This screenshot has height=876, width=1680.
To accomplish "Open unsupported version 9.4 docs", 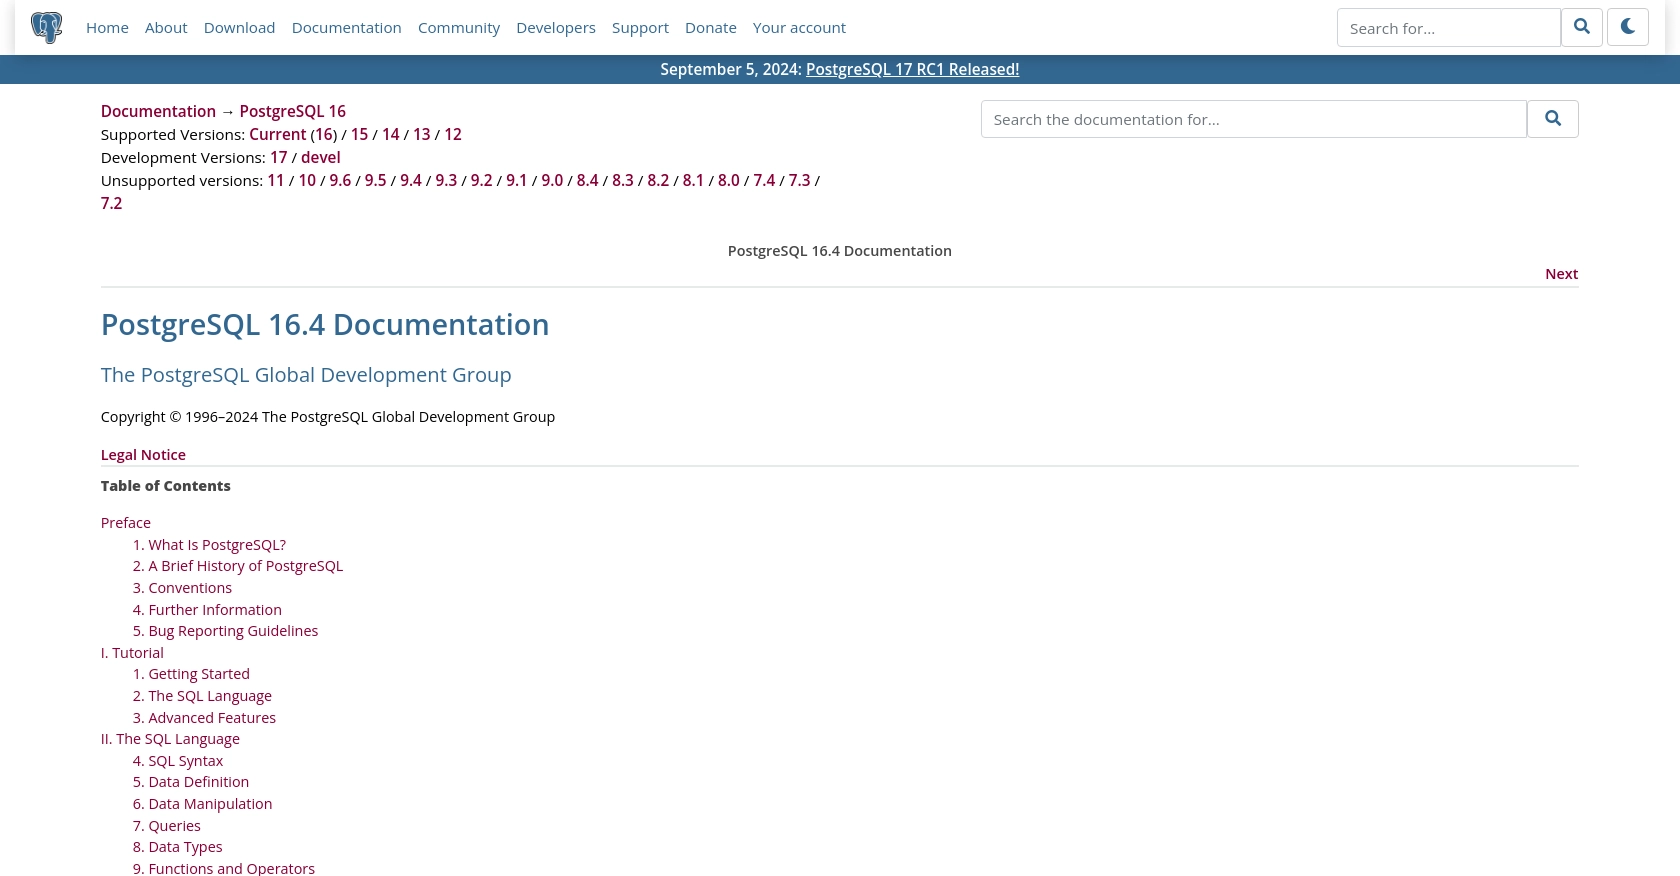I will 411,180.
